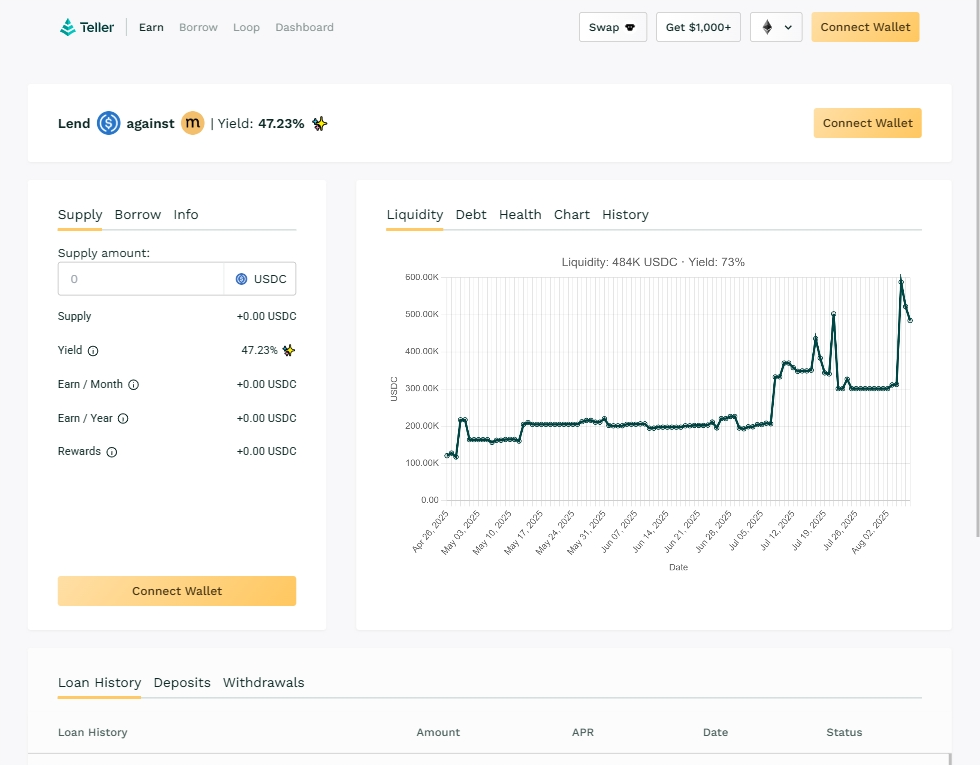980x765 pixels.
Task: Switch to the Deposits tab
Action: pyautogui.click(x=182, y=682)
